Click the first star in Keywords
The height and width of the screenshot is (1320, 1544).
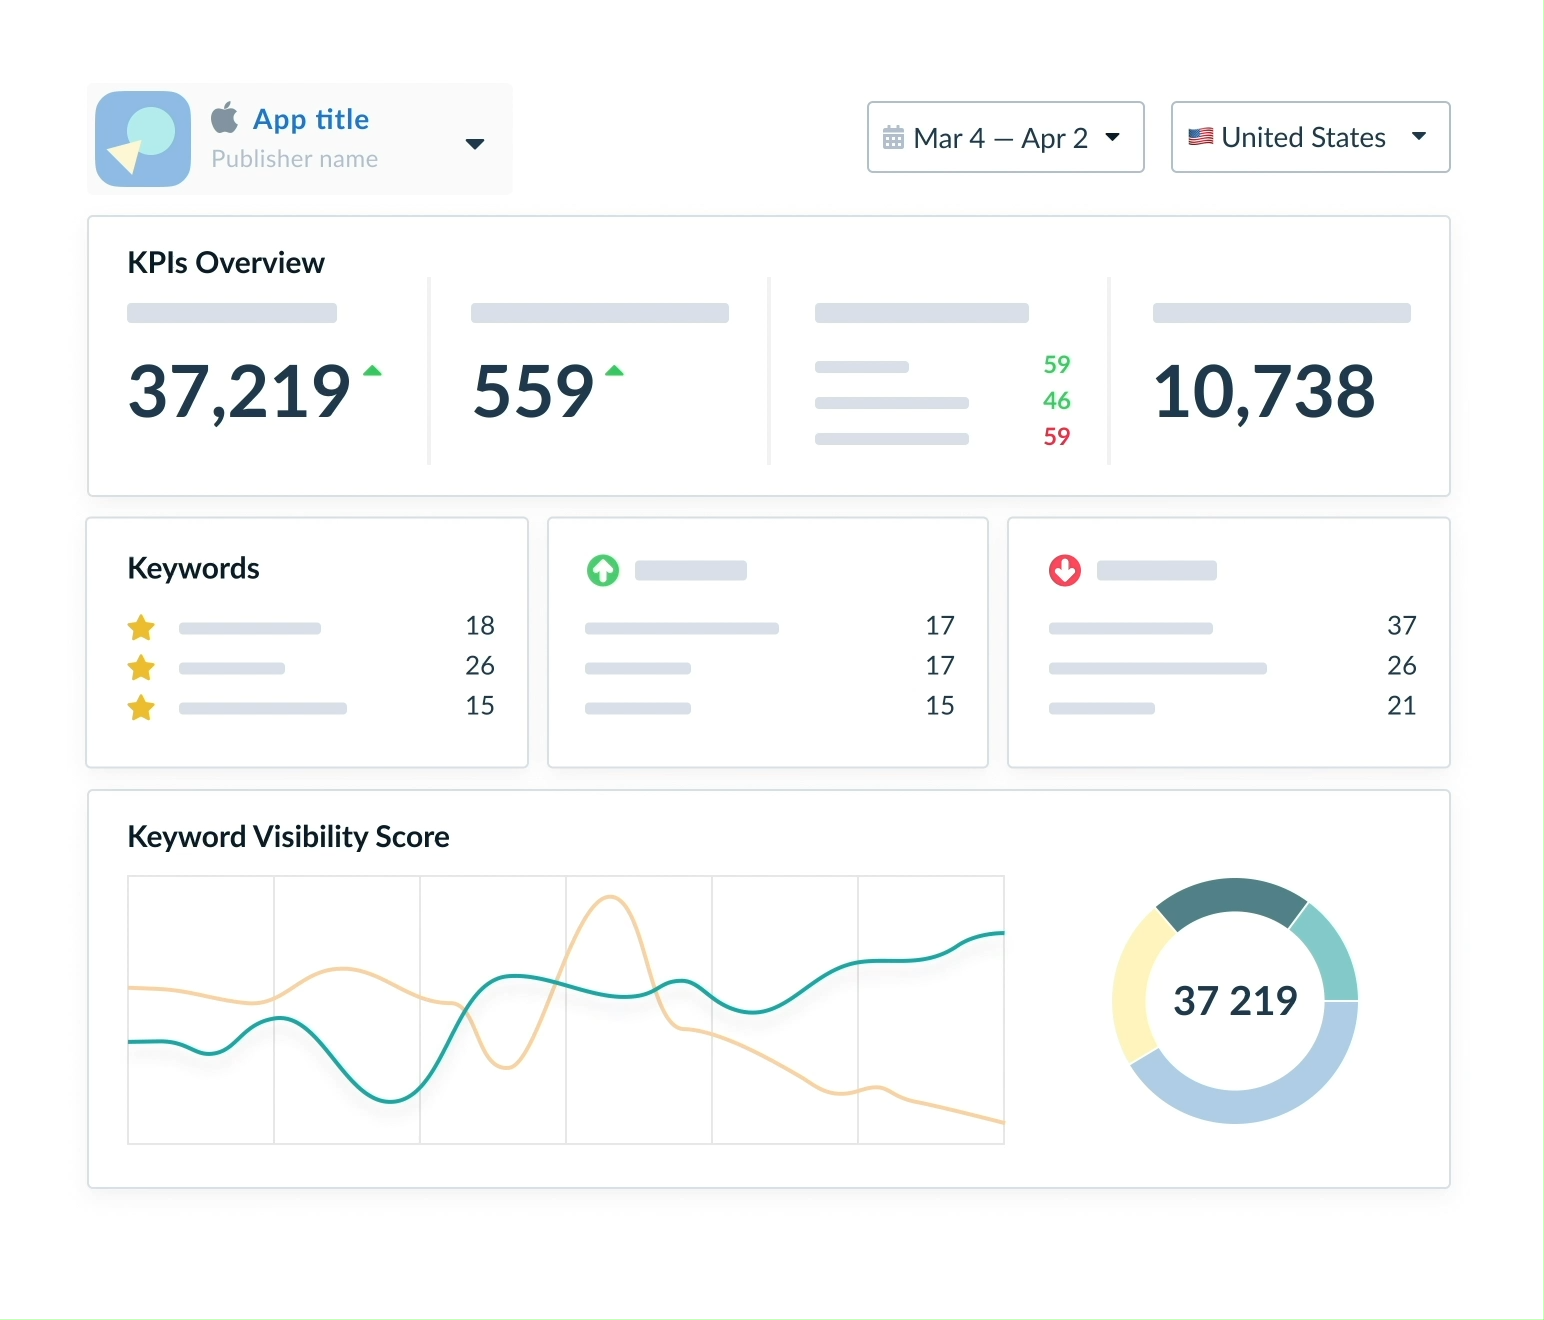(141, 628)
